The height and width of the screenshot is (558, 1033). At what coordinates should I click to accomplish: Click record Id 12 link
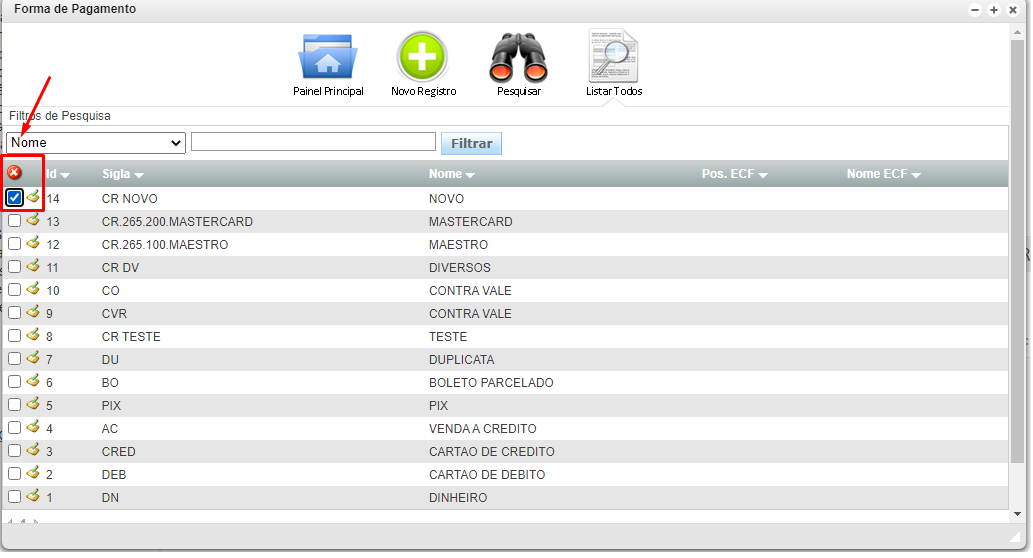(x=53, y=245)
